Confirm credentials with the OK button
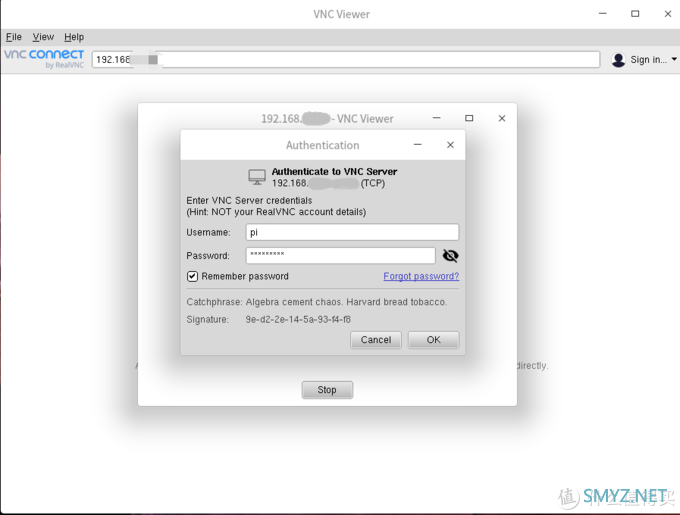Image resolution: width=680 pixels, height=515 pixels. [433, 339]
